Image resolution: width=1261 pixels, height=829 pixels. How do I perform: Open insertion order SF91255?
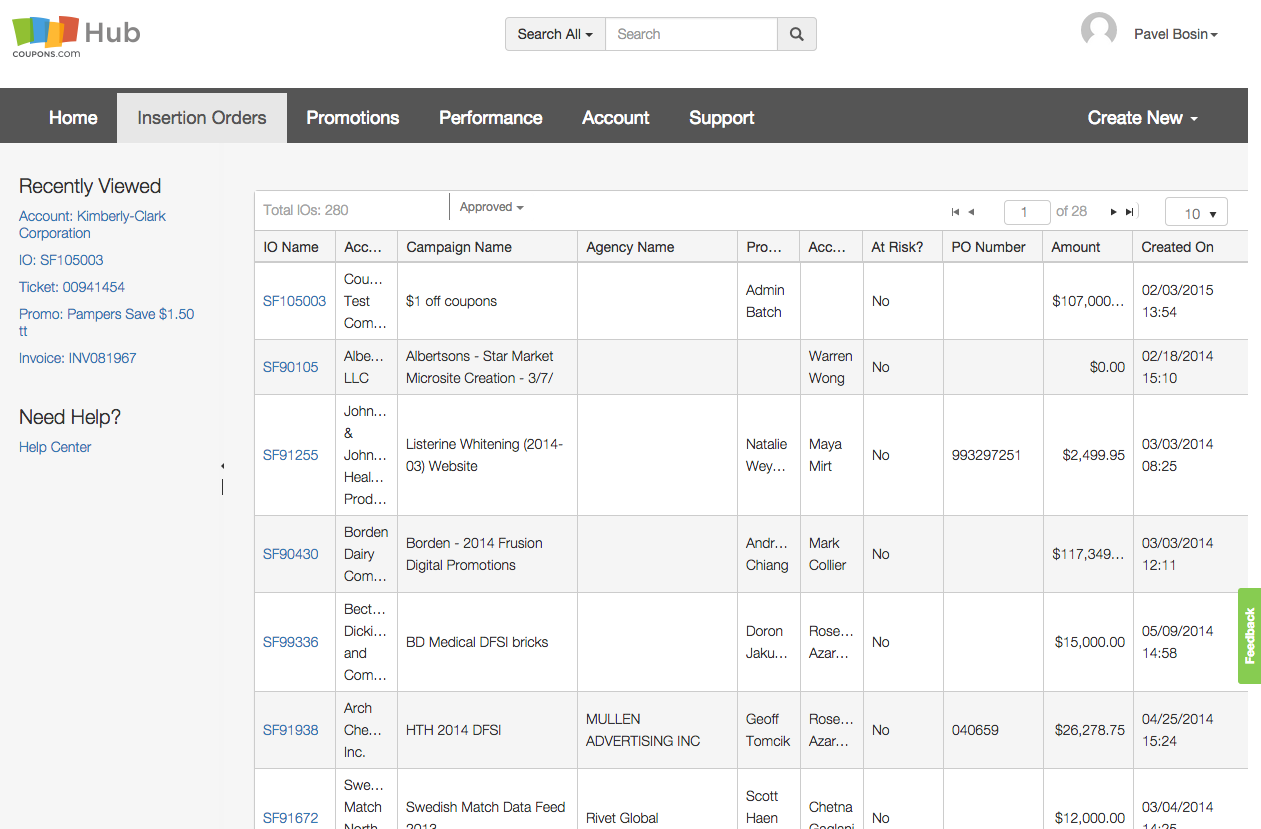click(290, 455)
